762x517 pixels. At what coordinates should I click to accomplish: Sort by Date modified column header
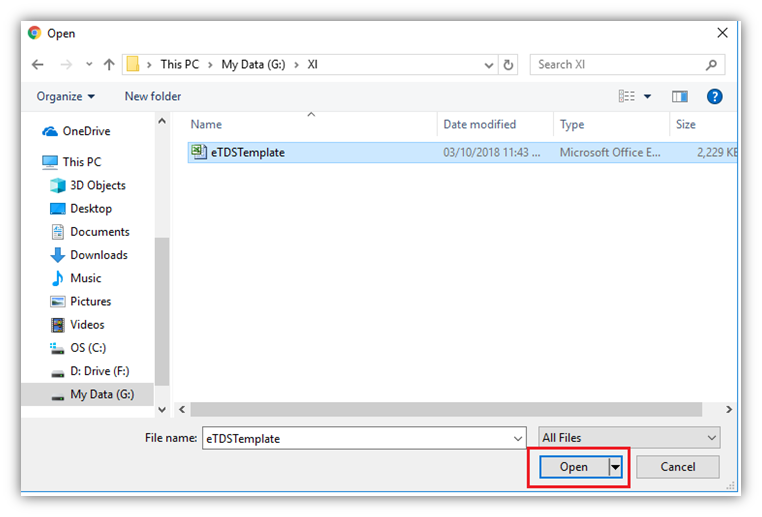click(480, 125)
